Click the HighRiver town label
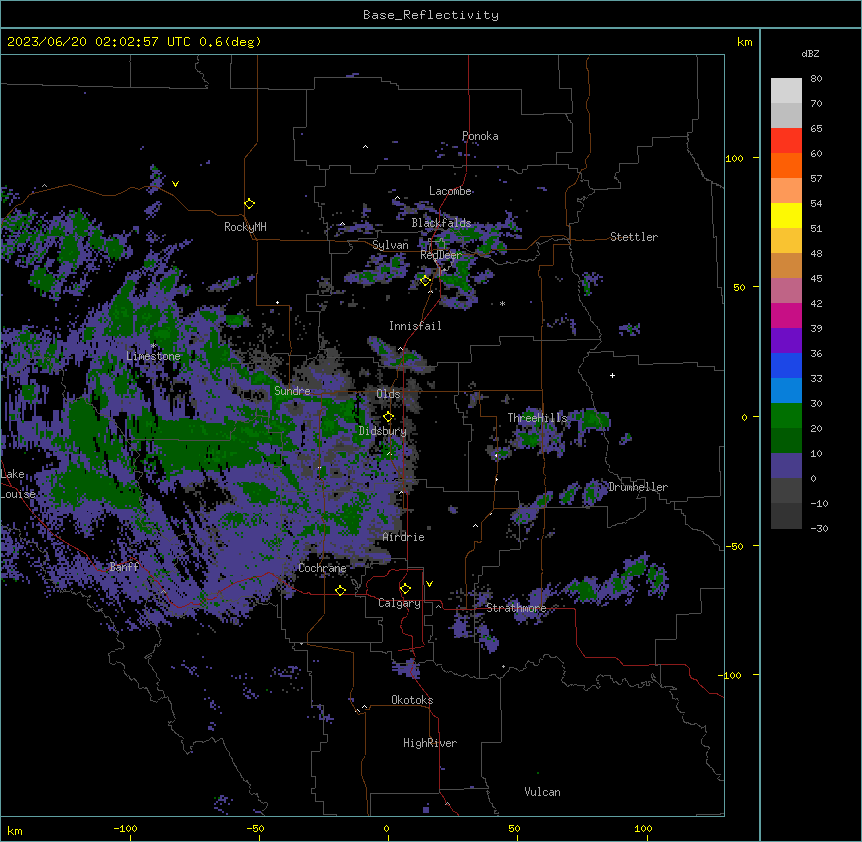862x842 pixels. point(430,743)
